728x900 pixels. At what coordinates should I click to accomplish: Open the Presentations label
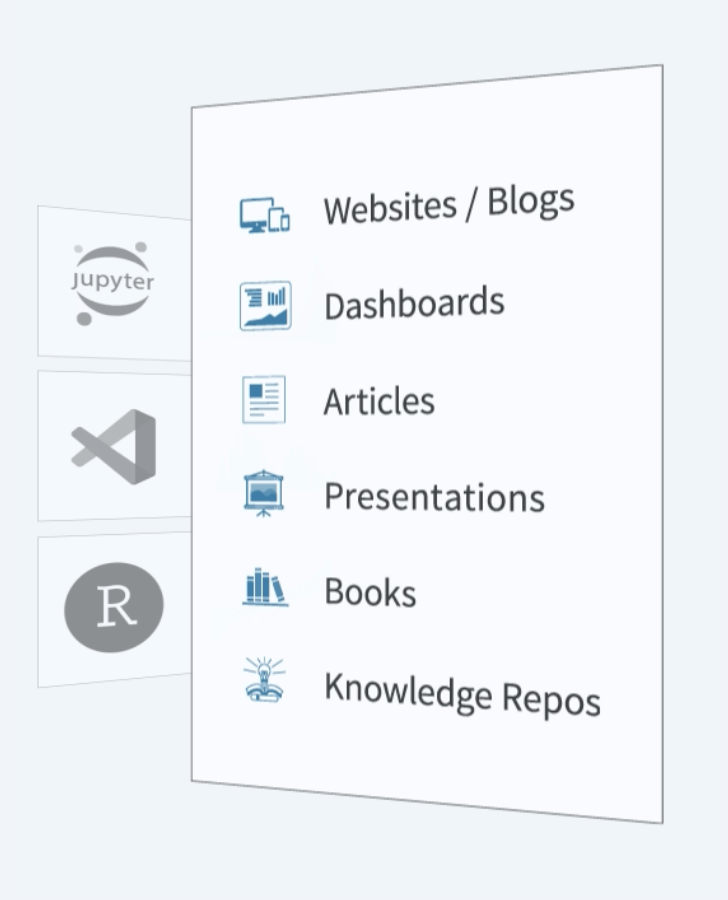click(434, 496)
